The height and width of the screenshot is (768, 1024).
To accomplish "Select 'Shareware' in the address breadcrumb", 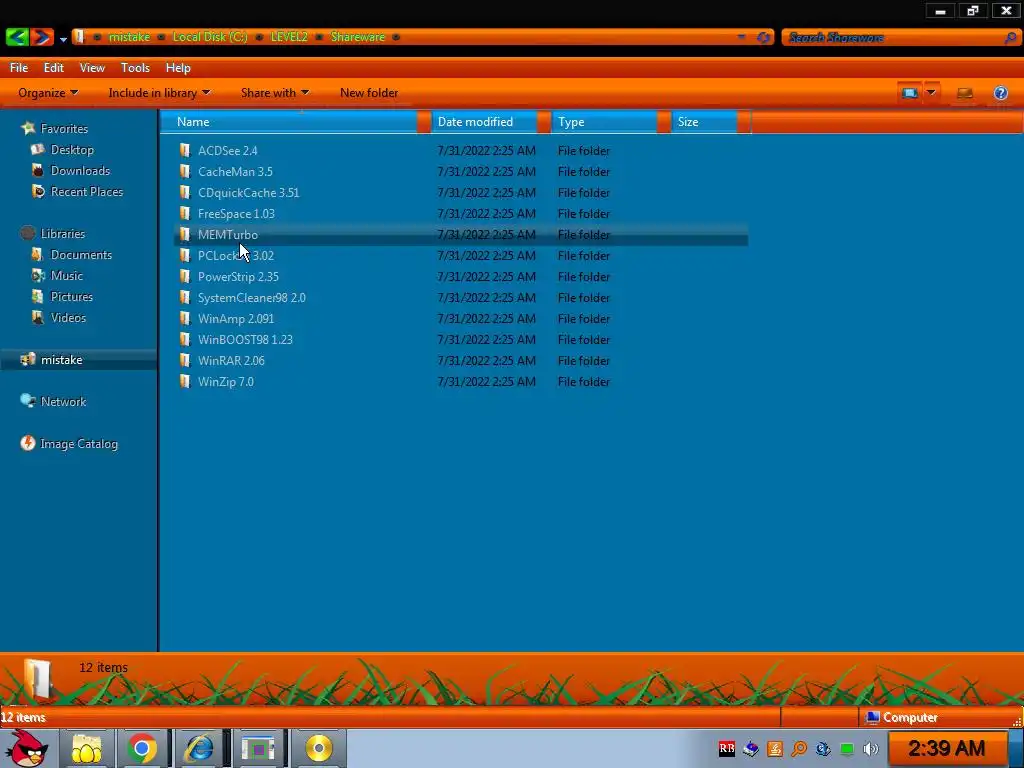I will coord(358,37).
